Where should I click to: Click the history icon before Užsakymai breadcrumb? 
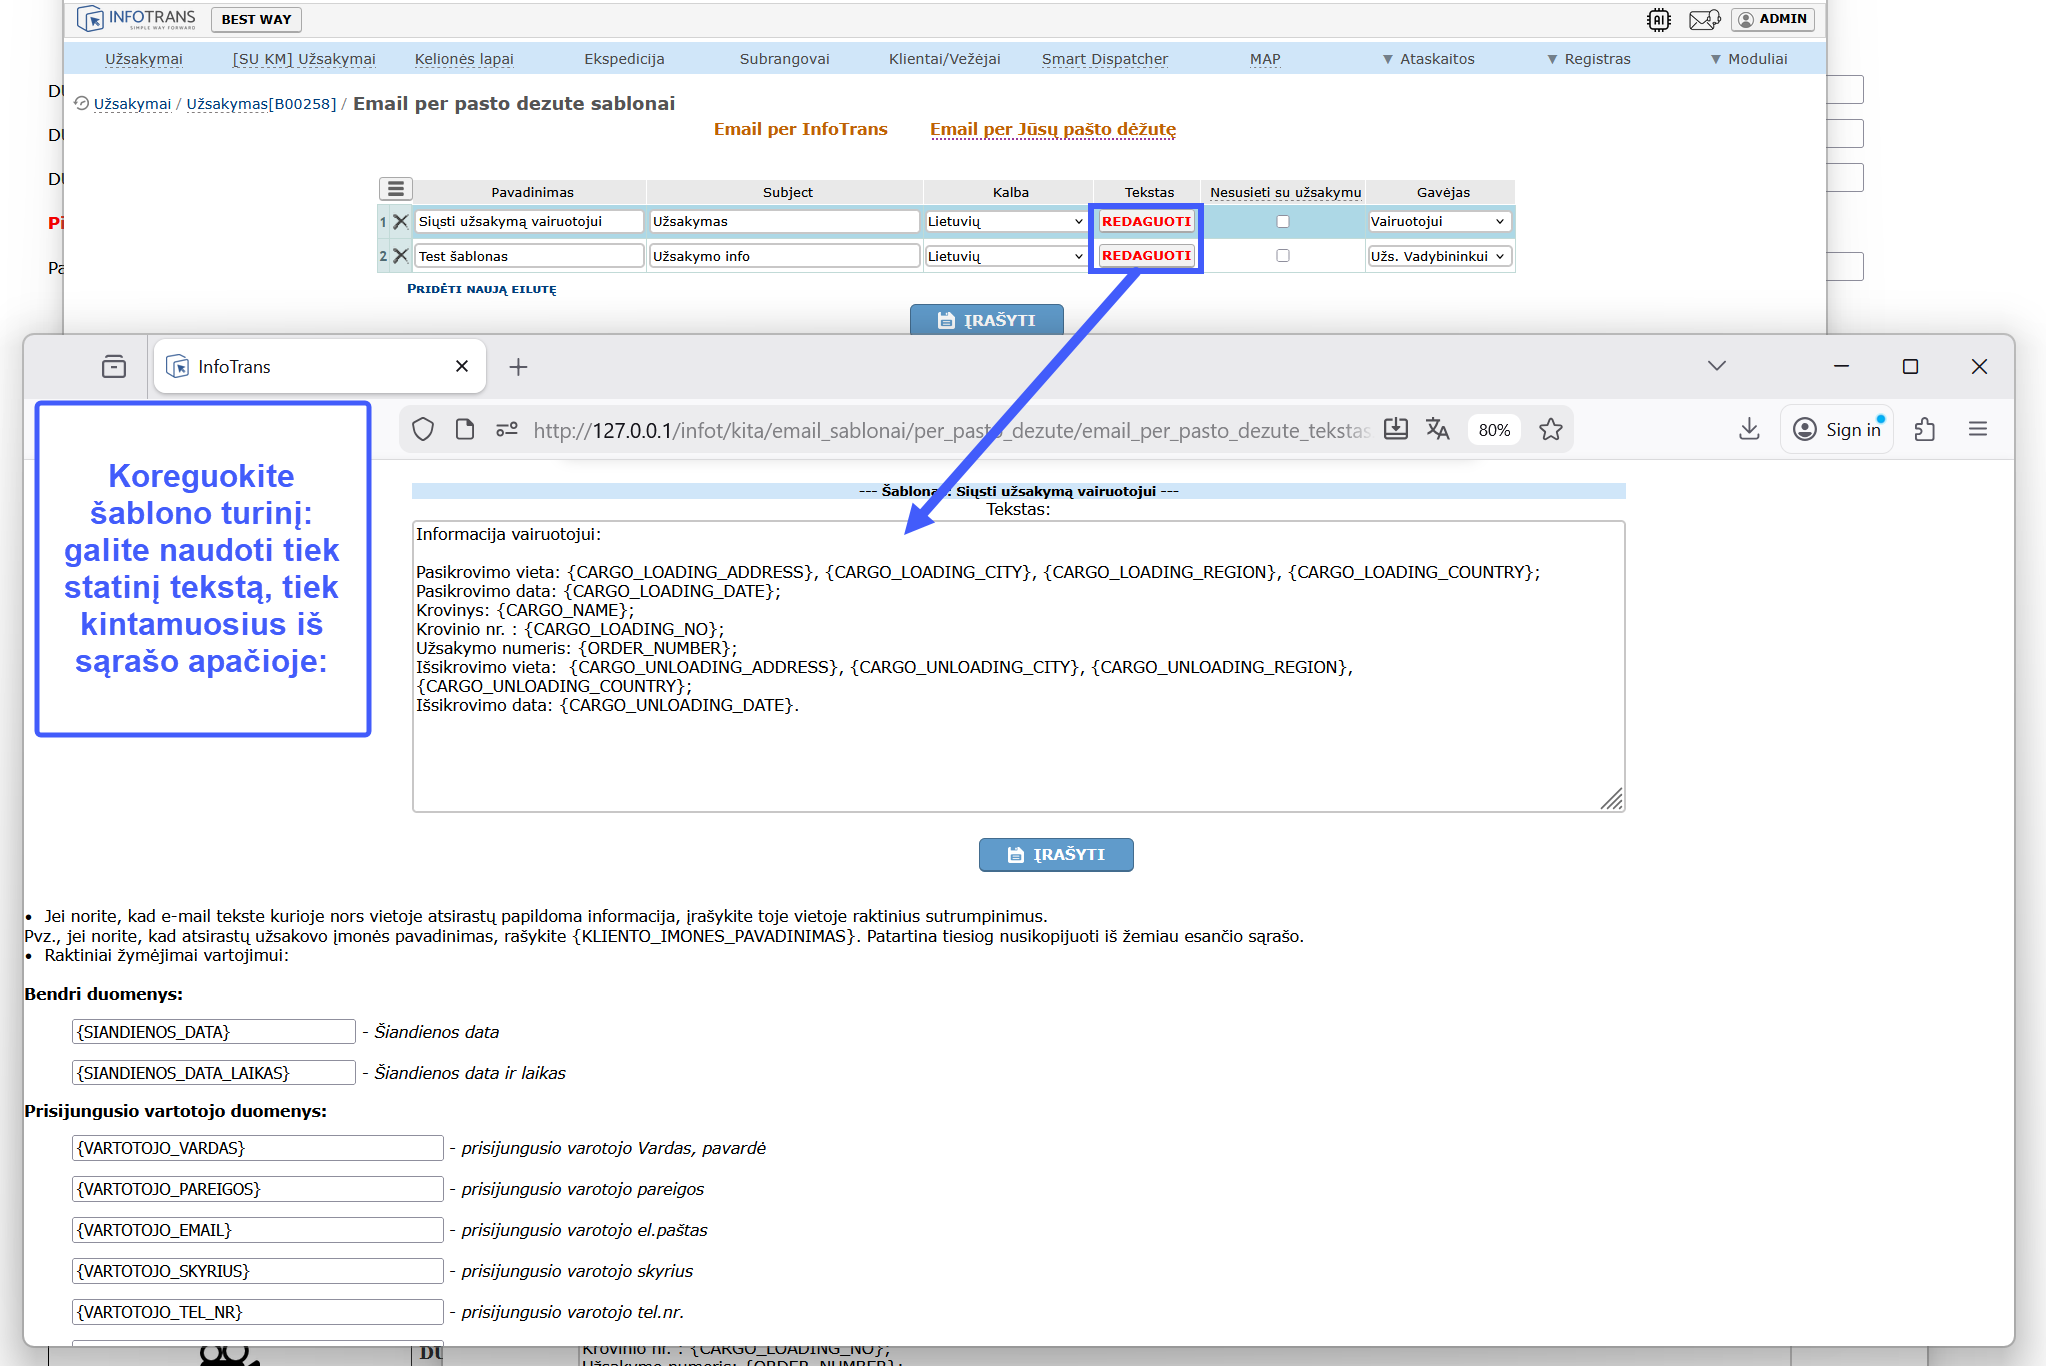click(82, 103)
